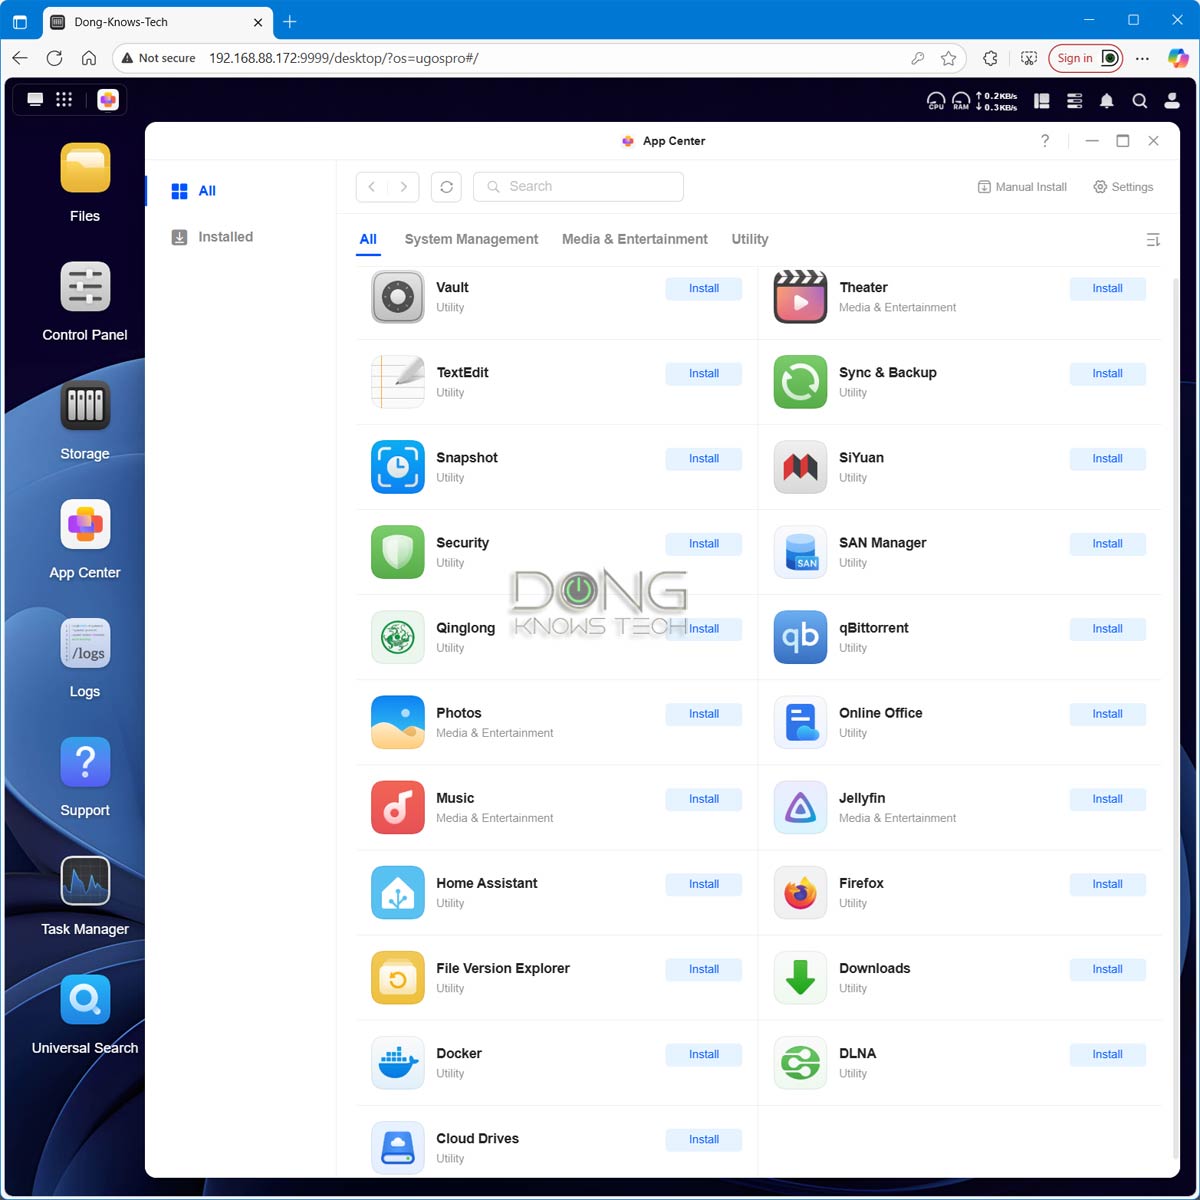
Task: Click the qBittorrent app icon
Action: [801, 637]
